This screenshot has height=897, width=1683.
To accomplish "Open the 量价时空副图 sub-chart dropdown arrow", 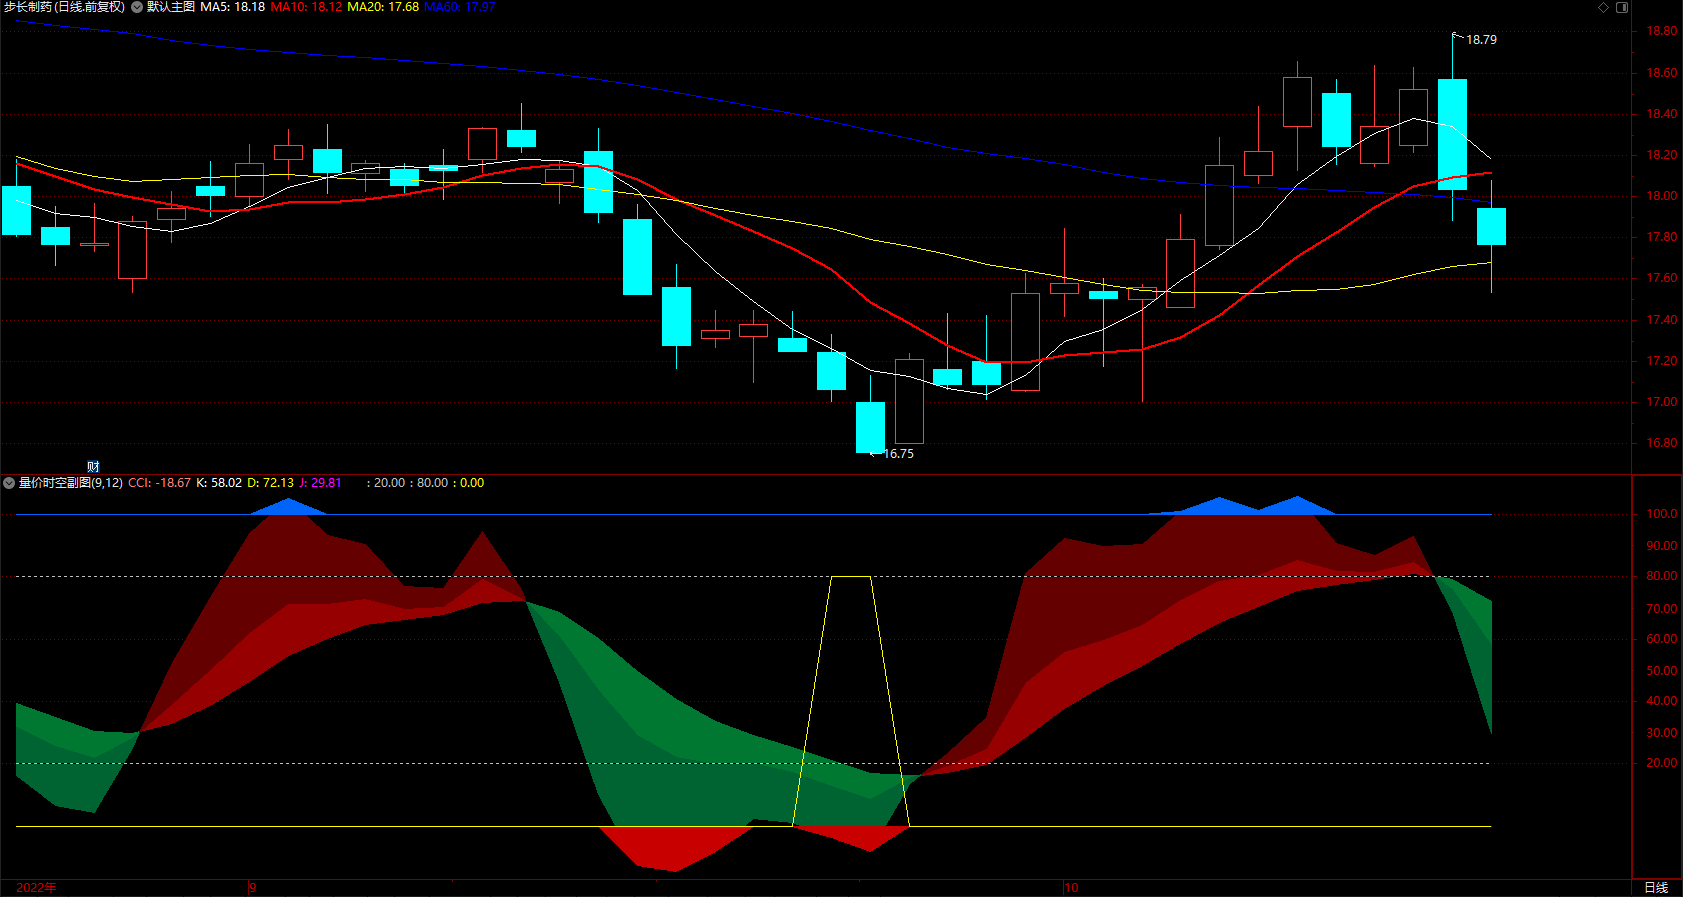I will [x=9, y=483].
